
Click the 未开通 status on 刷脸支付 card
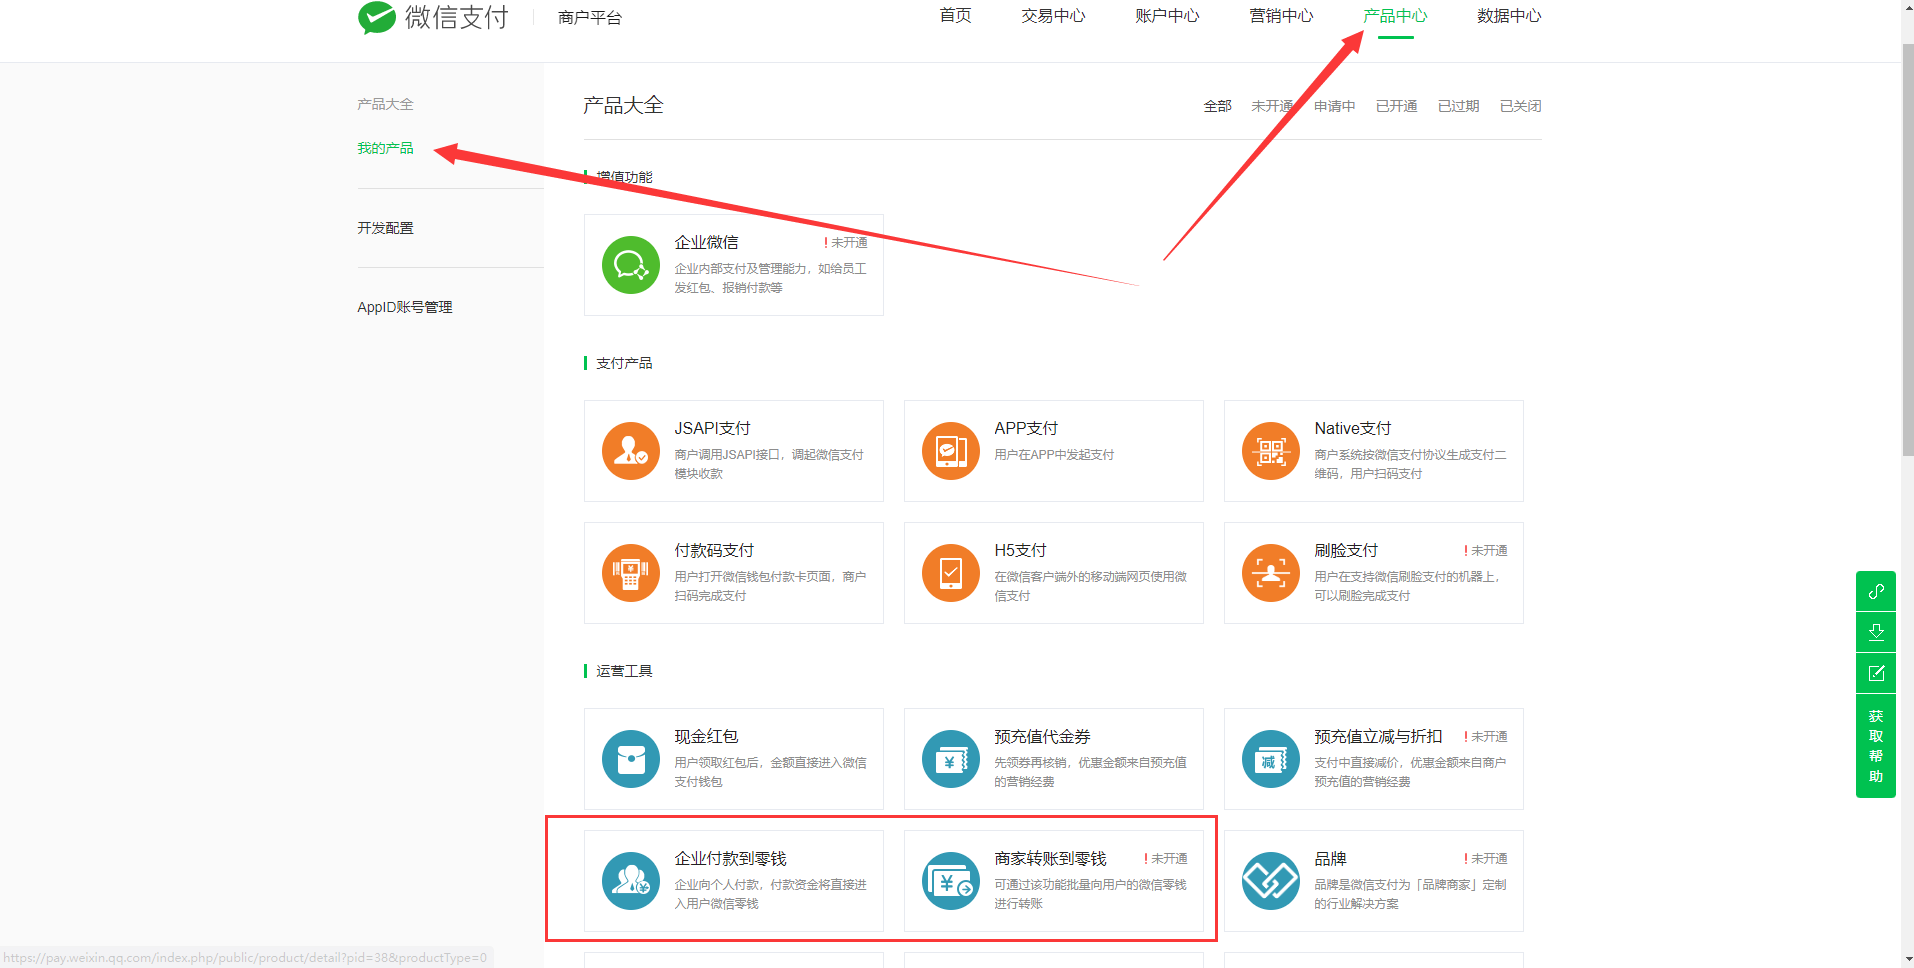pyautogui.click(x=1486, y=550)
